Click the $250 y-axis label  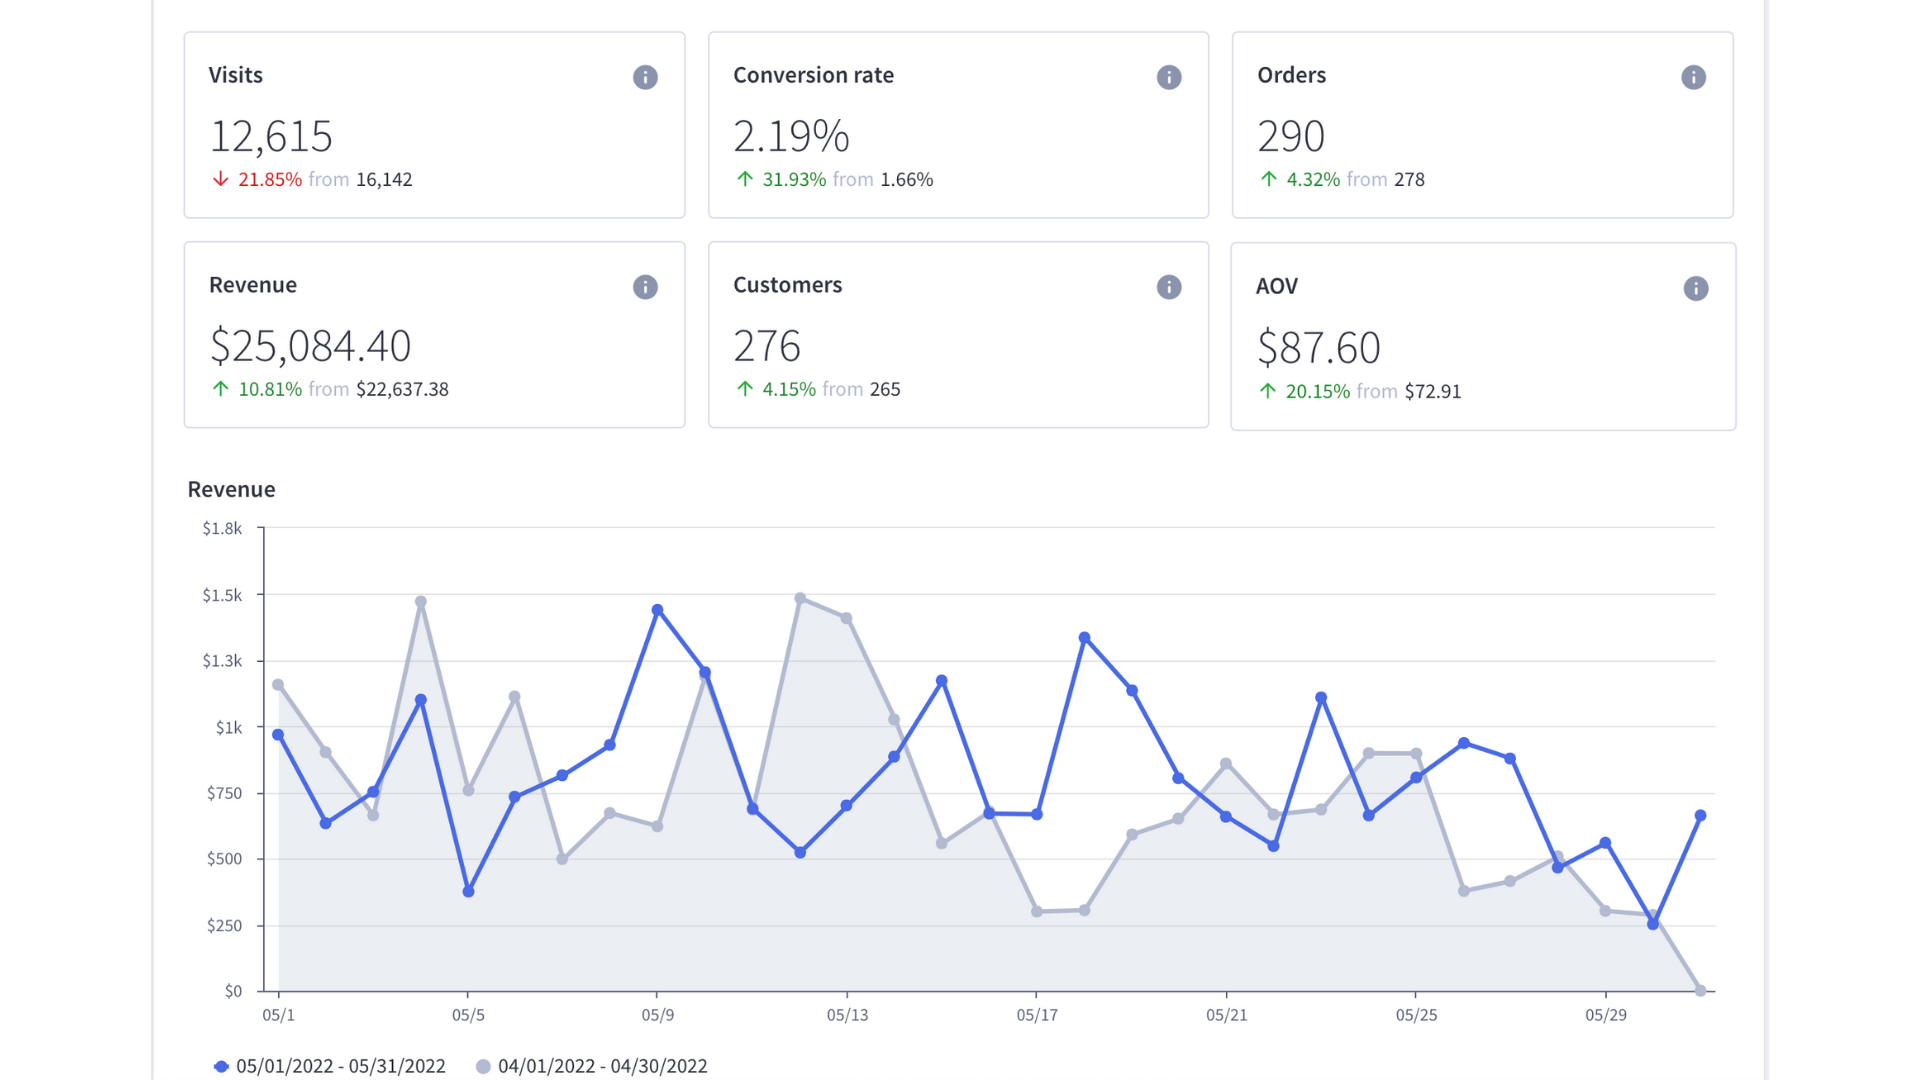(x=224, y=925)
